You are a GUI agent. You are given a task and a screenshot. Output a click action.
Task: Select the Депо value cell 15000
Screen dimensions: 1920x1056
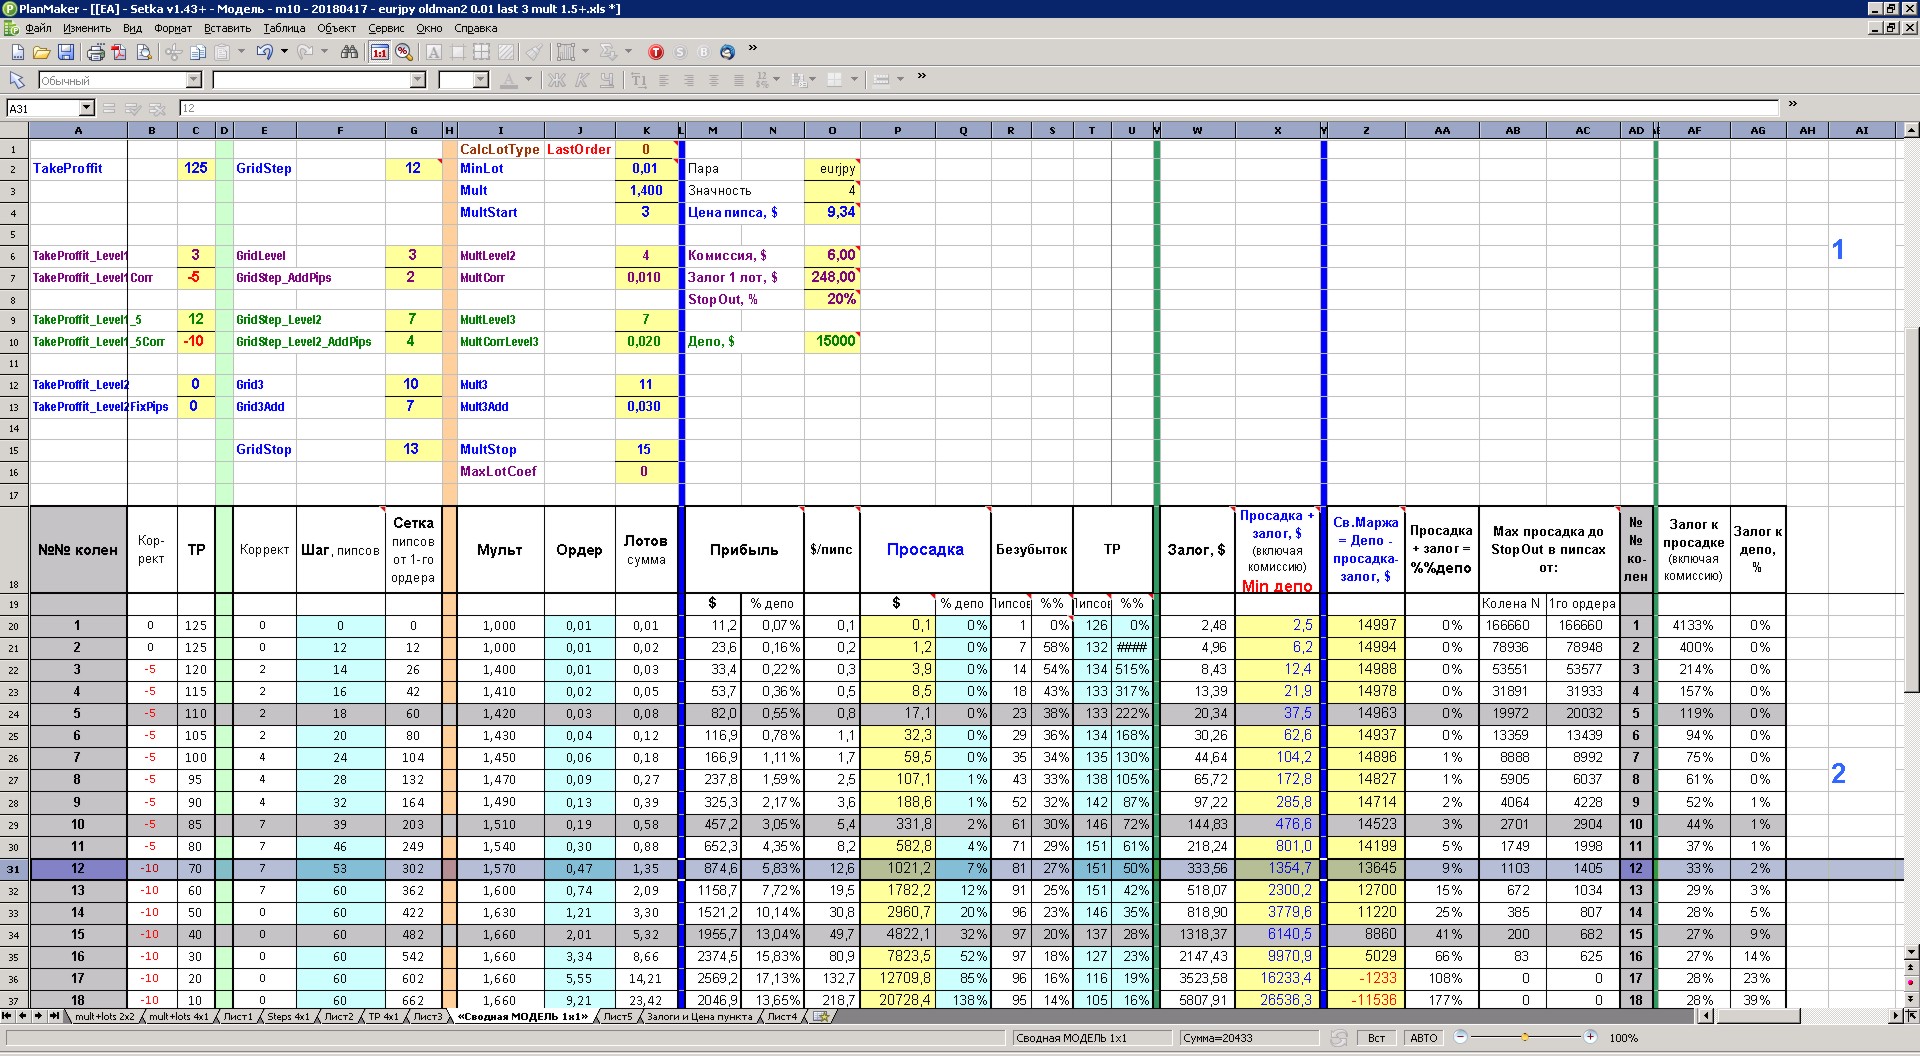tap(832, 341)
